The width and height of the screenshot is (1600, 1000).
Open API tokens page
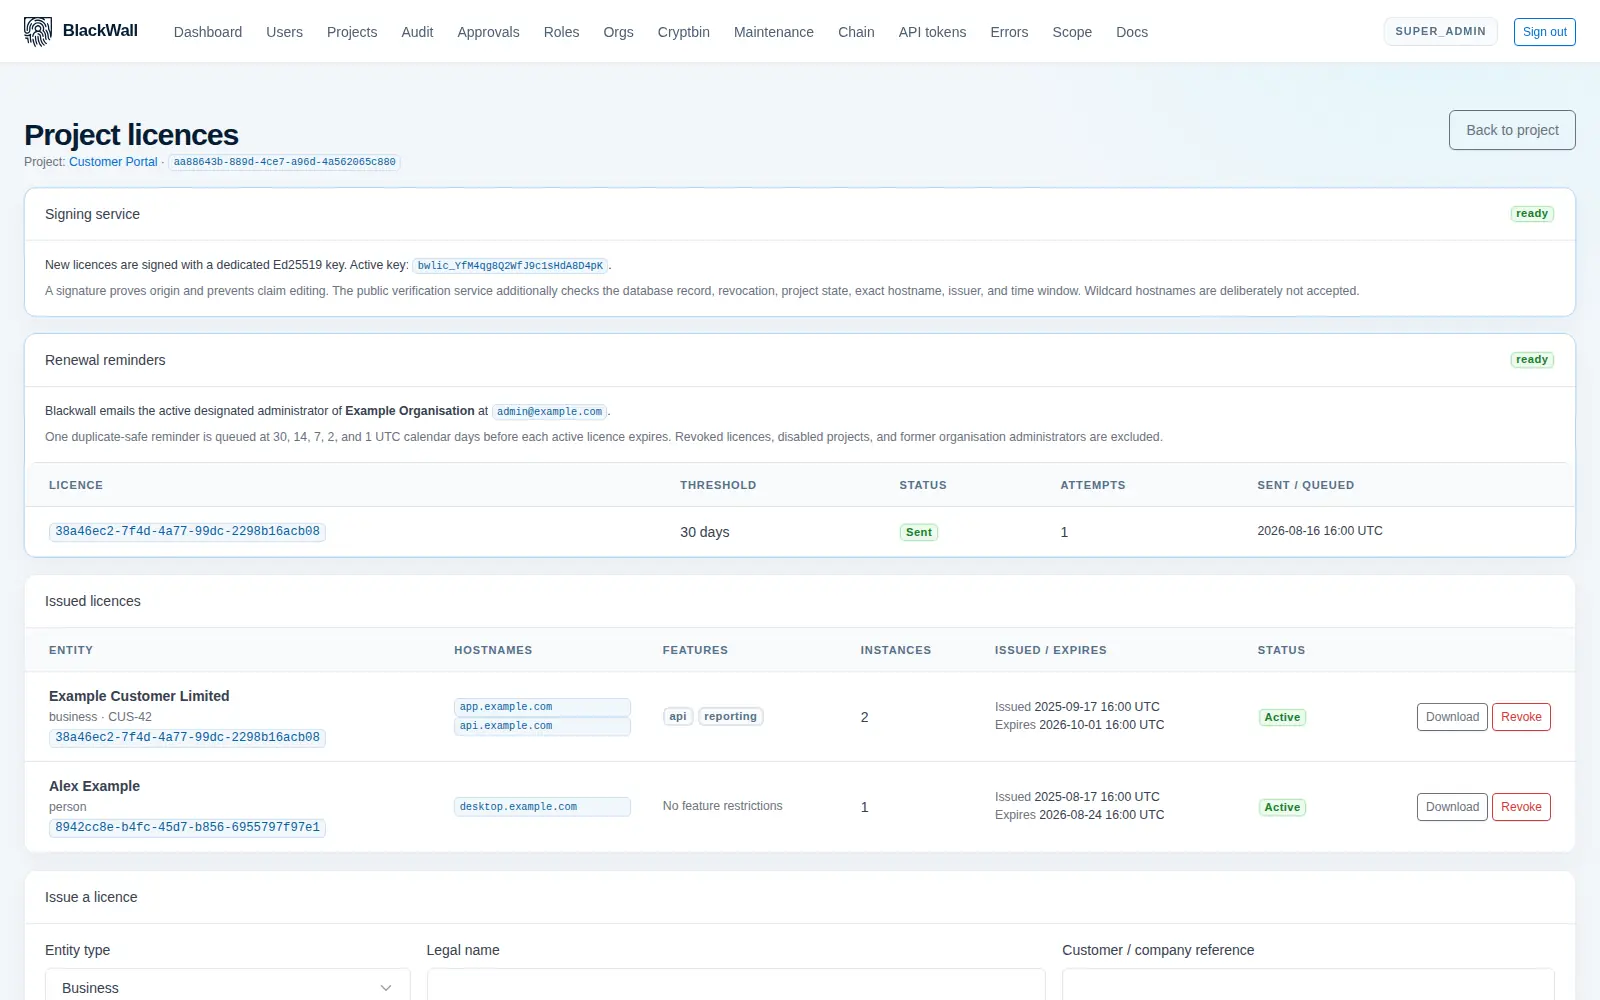[x=932, y=32]
